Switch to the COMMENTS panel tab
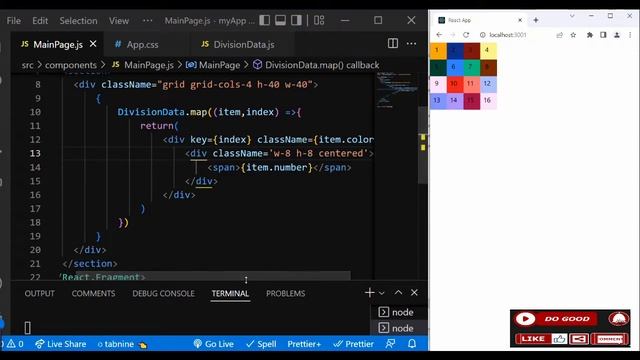This screenshot has width=640, height=360. coord(93,293)
